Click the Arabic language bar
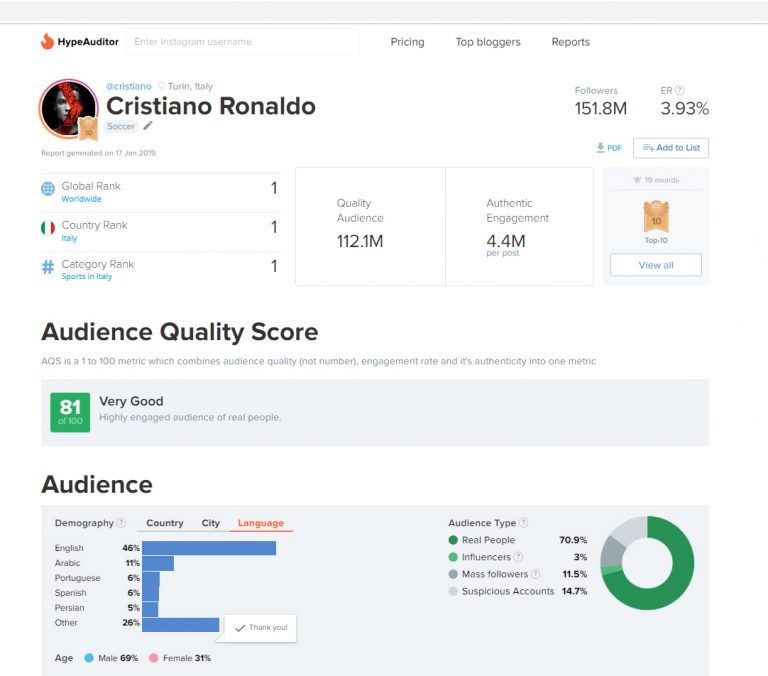 tap(158, 563)
